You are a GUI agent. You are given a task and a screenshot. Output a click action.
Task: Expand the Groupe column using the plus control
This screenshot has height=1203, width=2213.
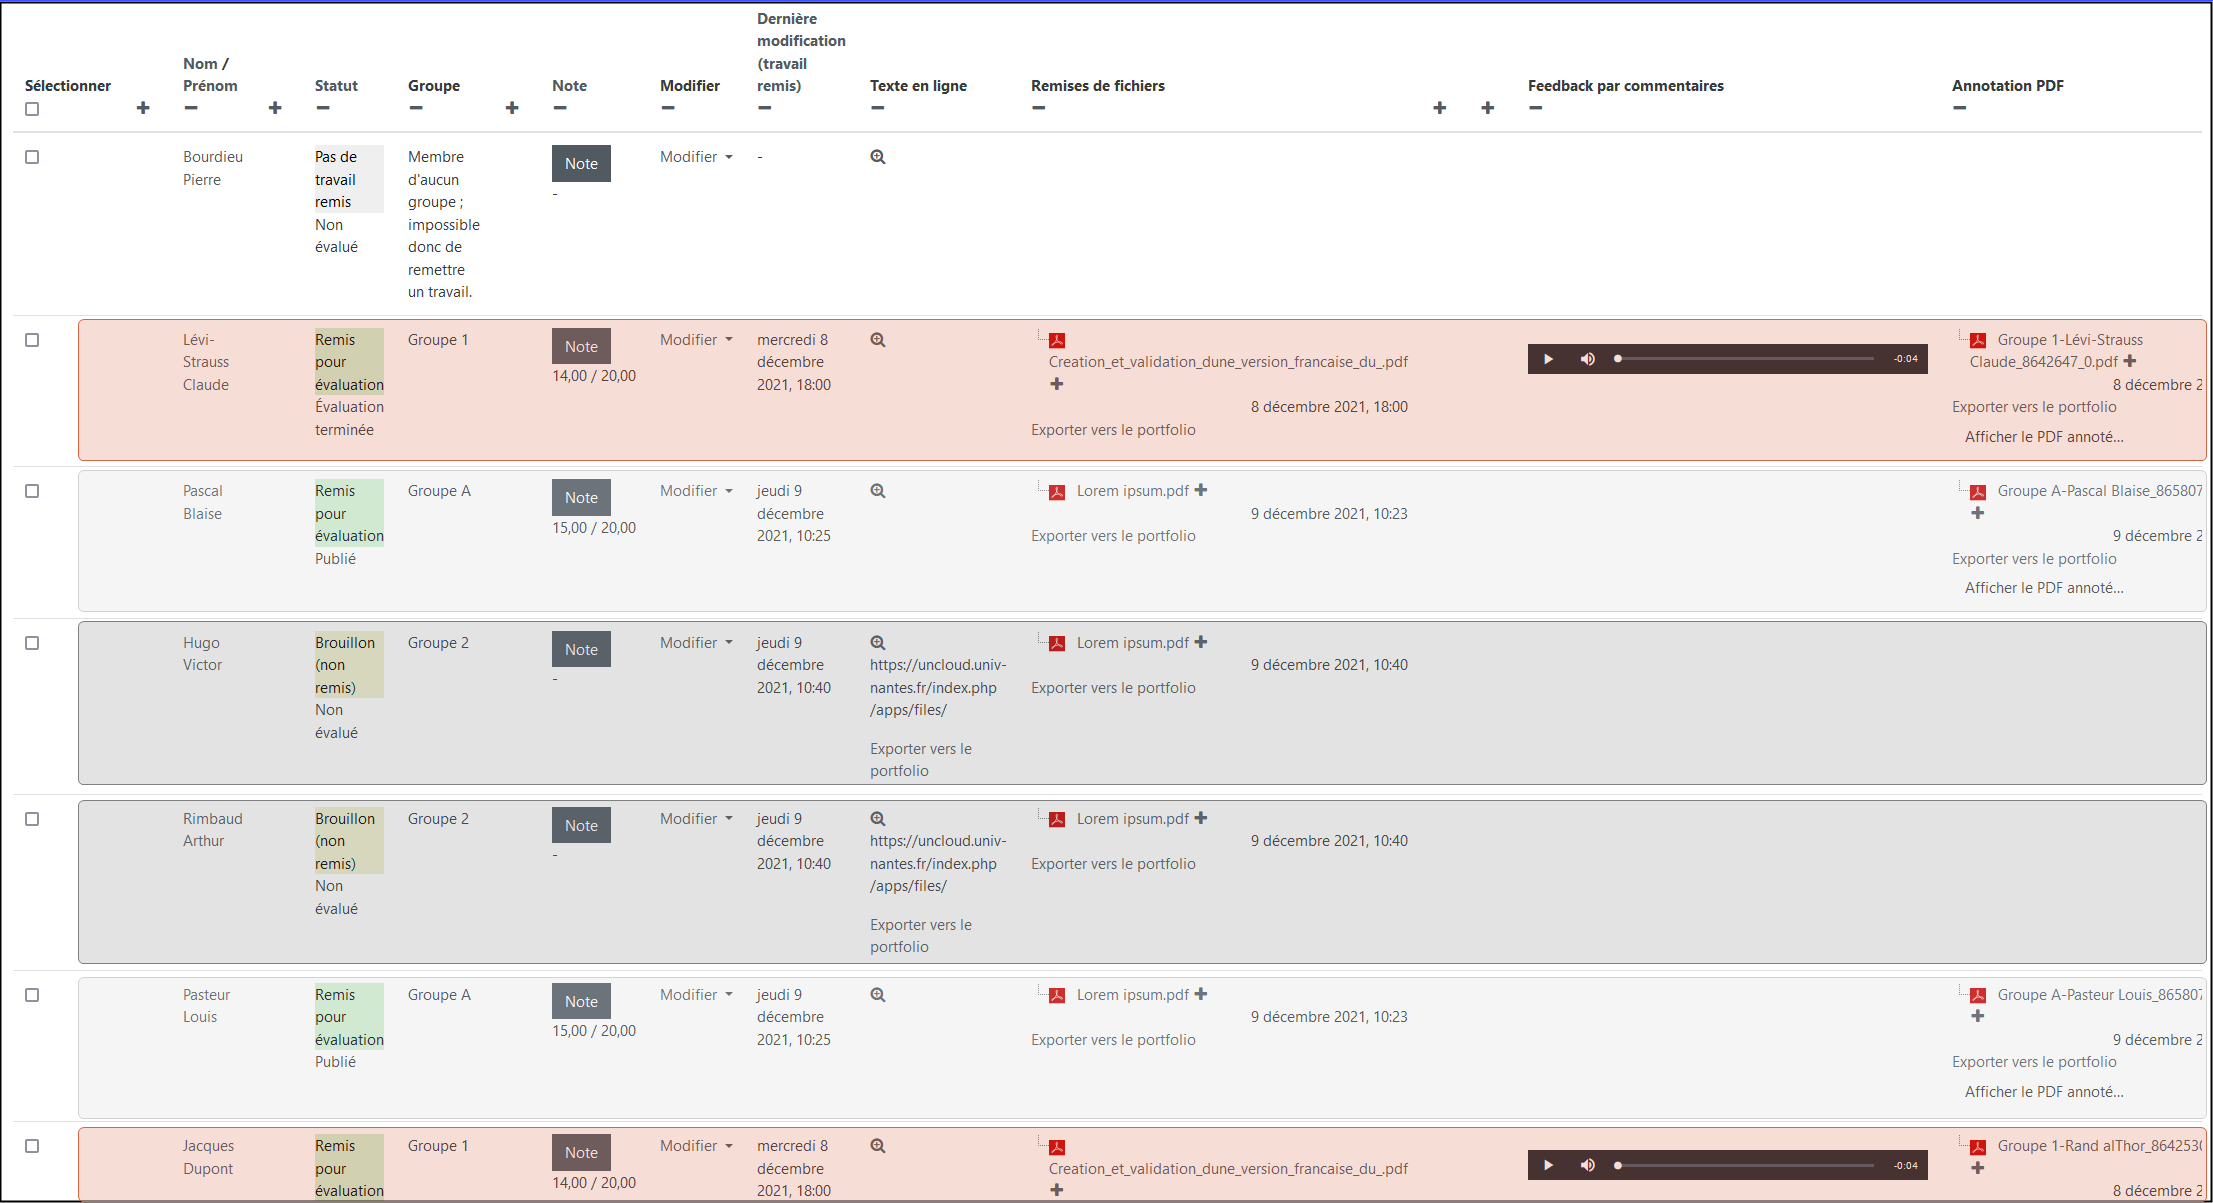pyautogui.click(x=512, y=107)
